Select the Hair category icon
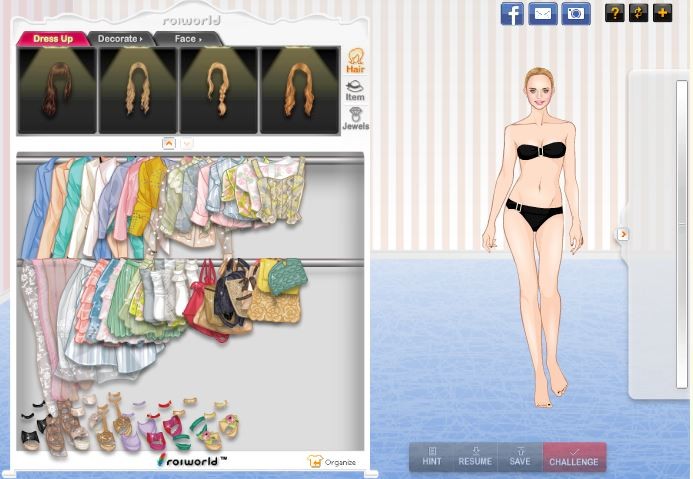The height and width of the screenshot is (479, 693). (355, 61)
